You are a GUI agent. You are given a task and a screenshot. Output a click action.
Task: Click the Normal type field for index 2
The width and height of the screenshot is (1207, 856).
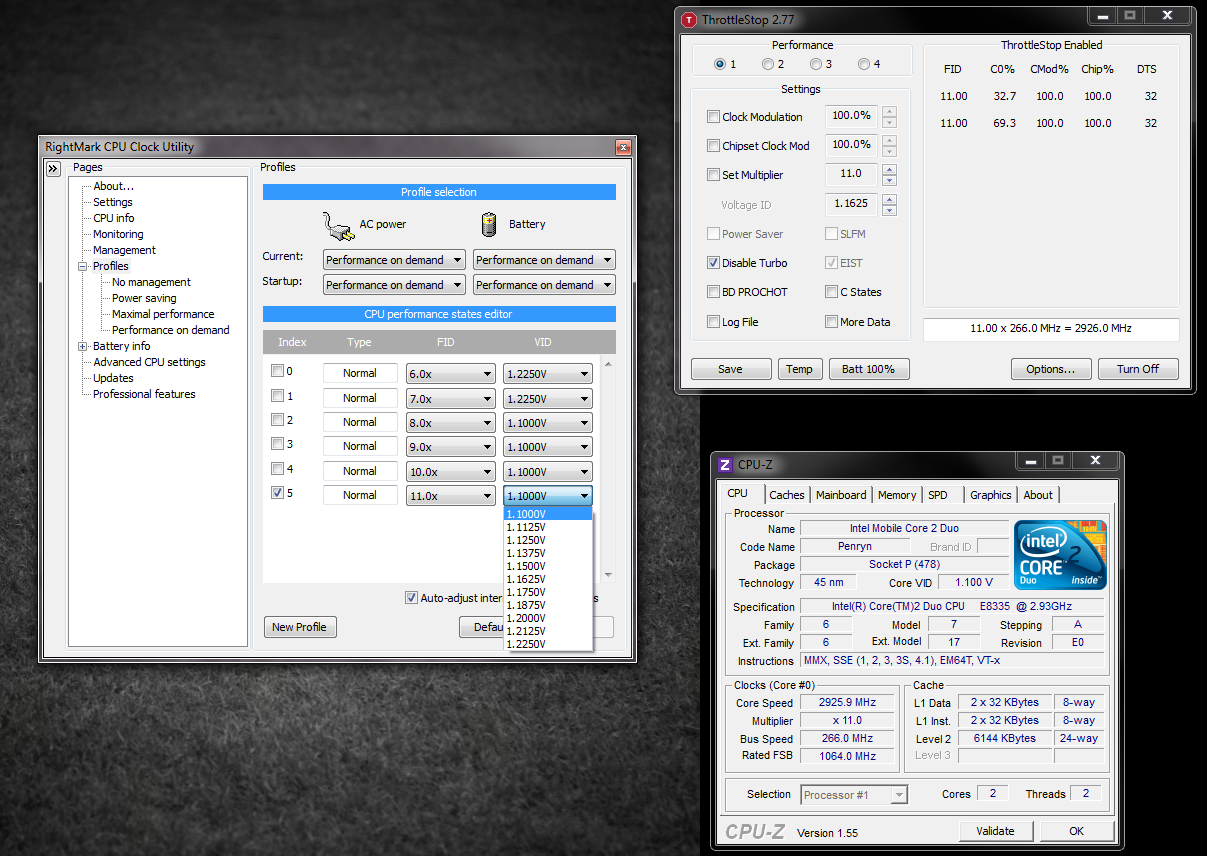tap(360, 422)
